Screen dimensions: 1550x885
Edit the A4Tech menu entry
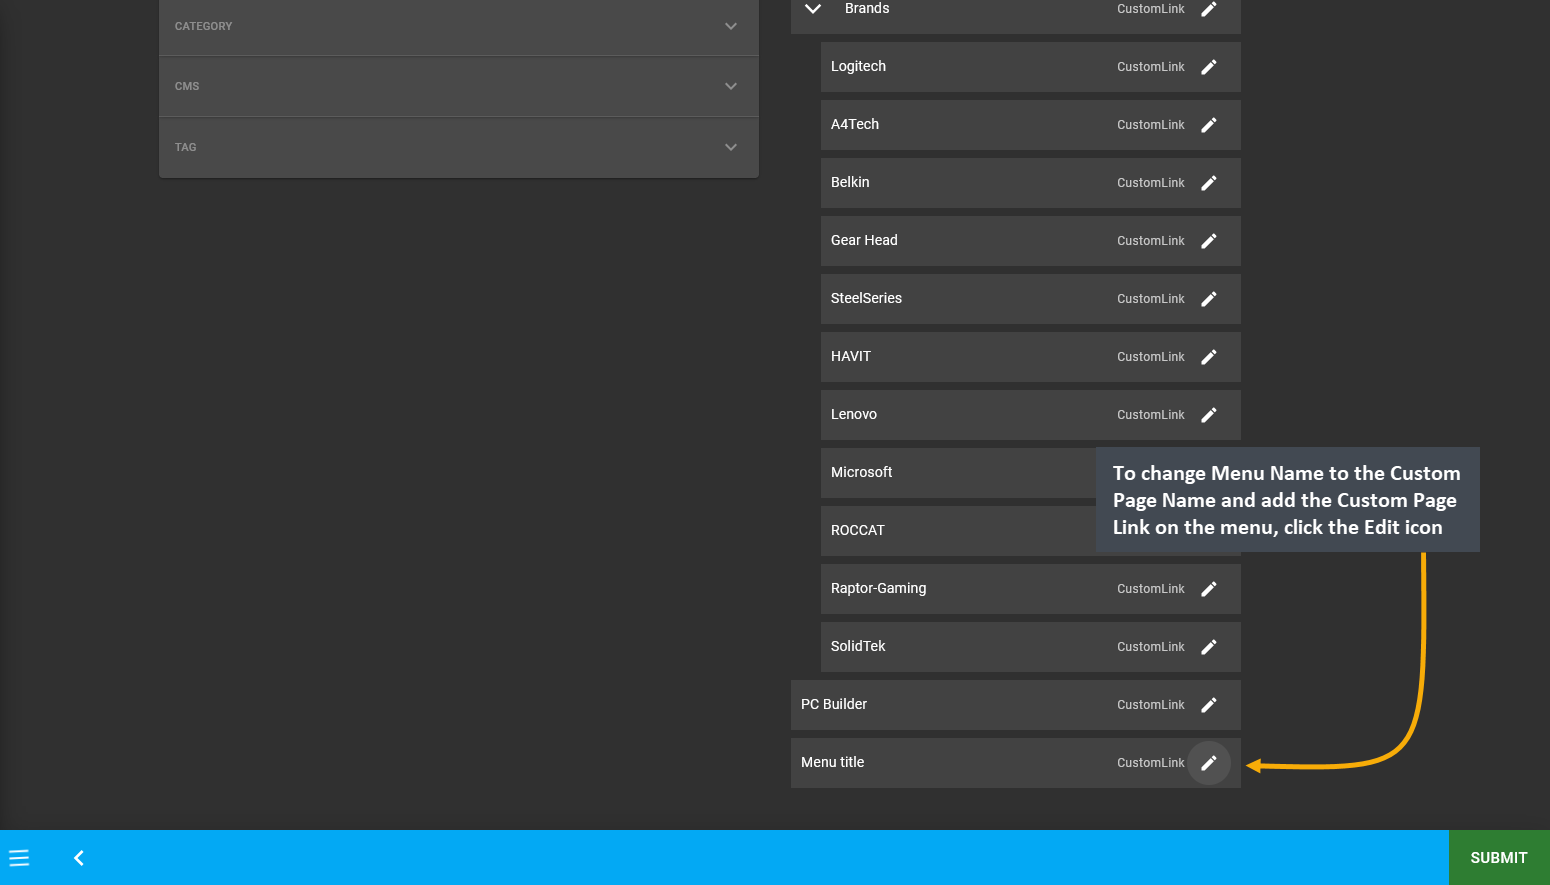tap(1208, 125)
